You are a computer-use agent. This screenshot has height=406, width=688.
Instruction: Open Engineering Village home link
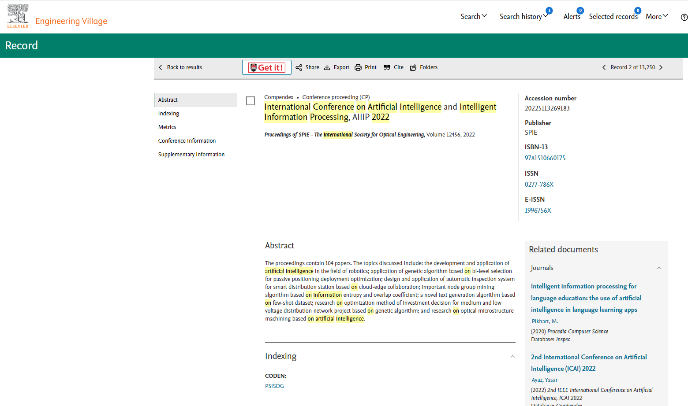click(71, 21)
